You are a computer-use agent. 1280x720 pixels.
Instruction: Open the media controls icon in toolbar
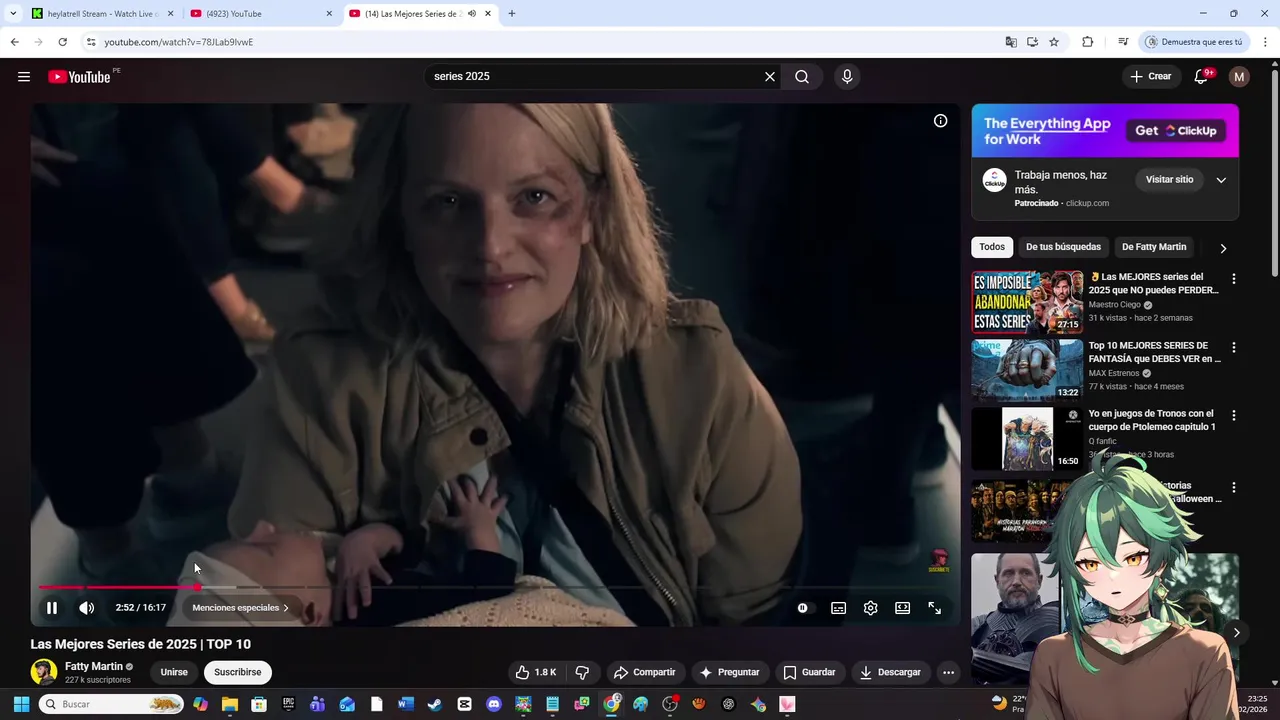pyautogui.click(x=1123, y=42)
